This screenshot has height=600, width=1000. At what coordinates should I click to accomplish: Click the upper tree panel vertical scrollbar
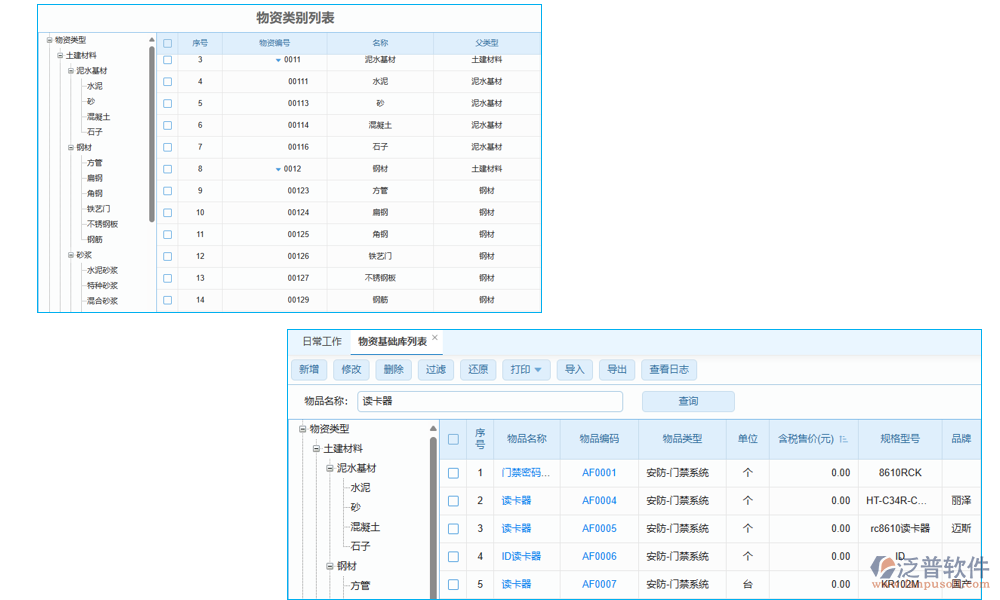pos(152,130)
